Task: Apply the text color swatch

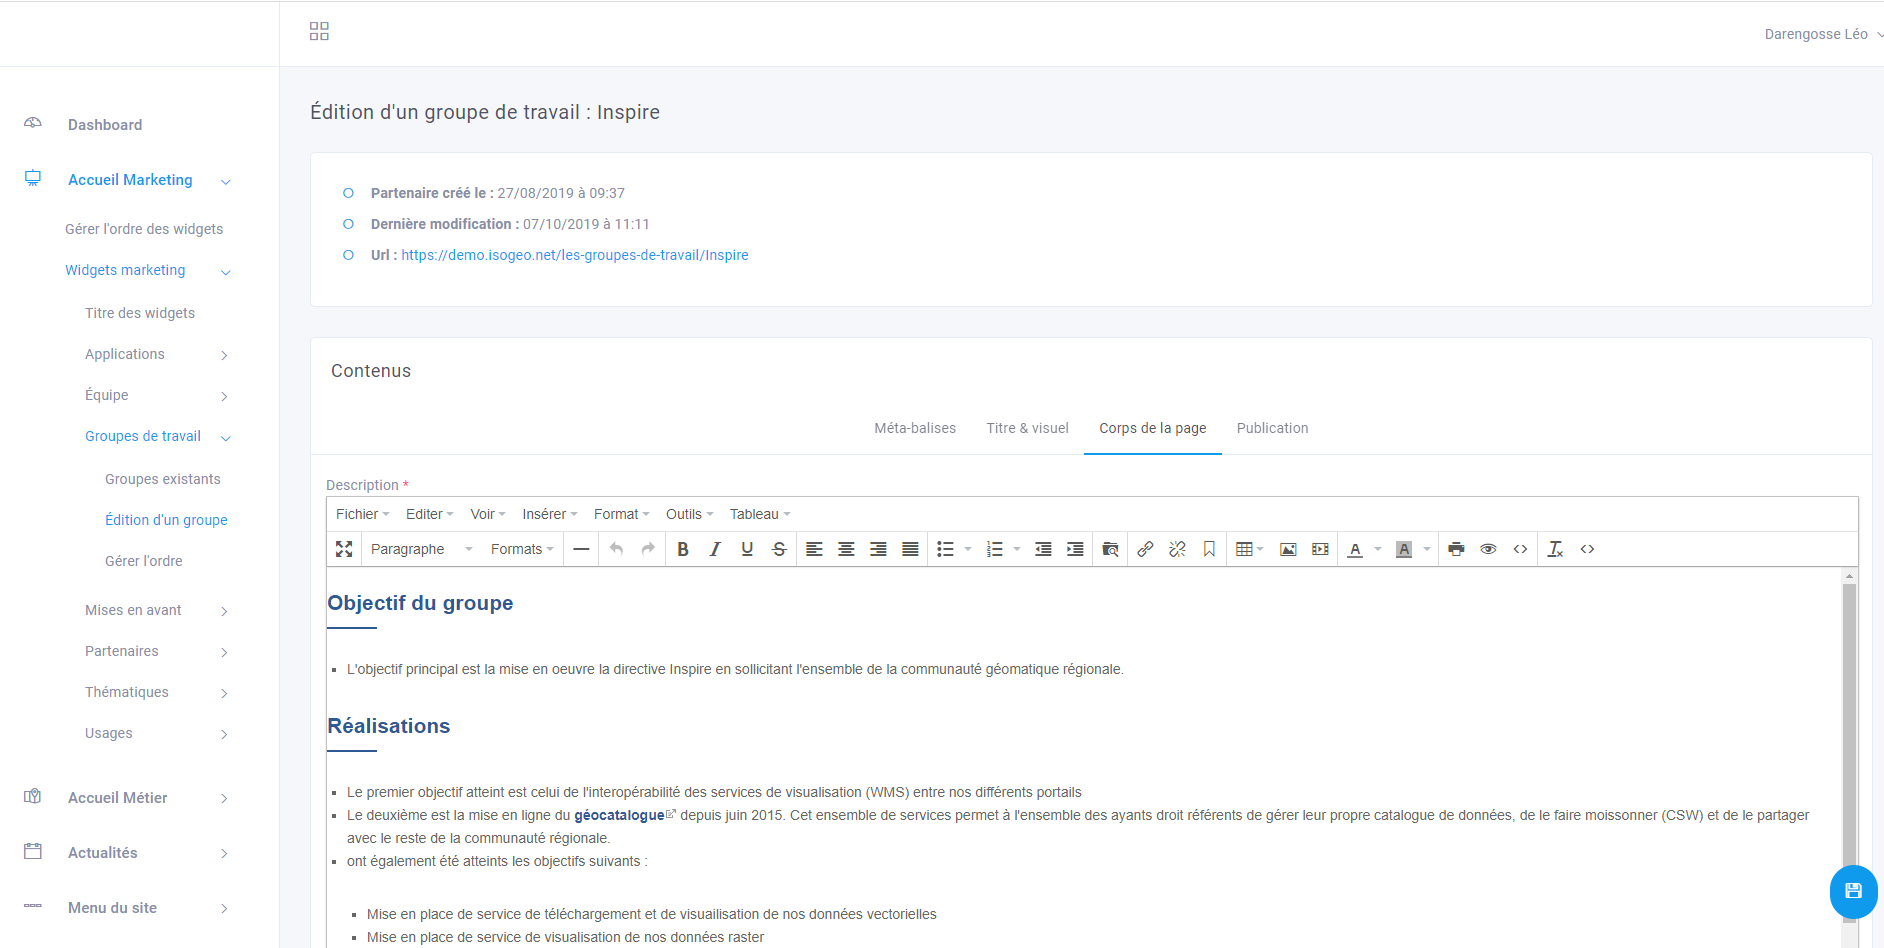Action: pos(1355,549)
